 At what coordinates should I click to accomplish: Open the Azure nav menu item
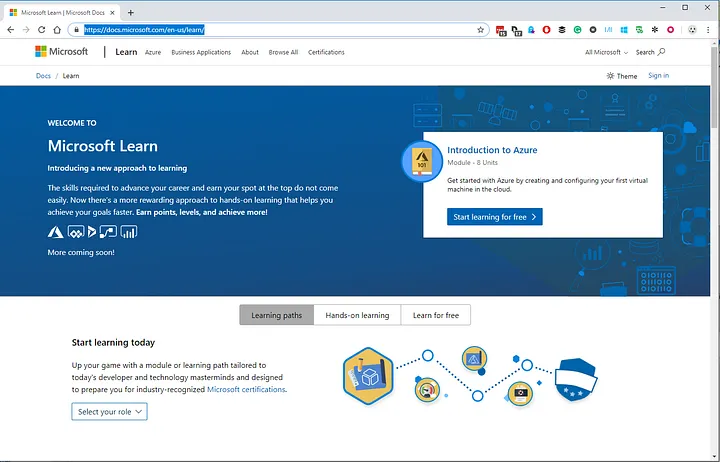(153, 52)
